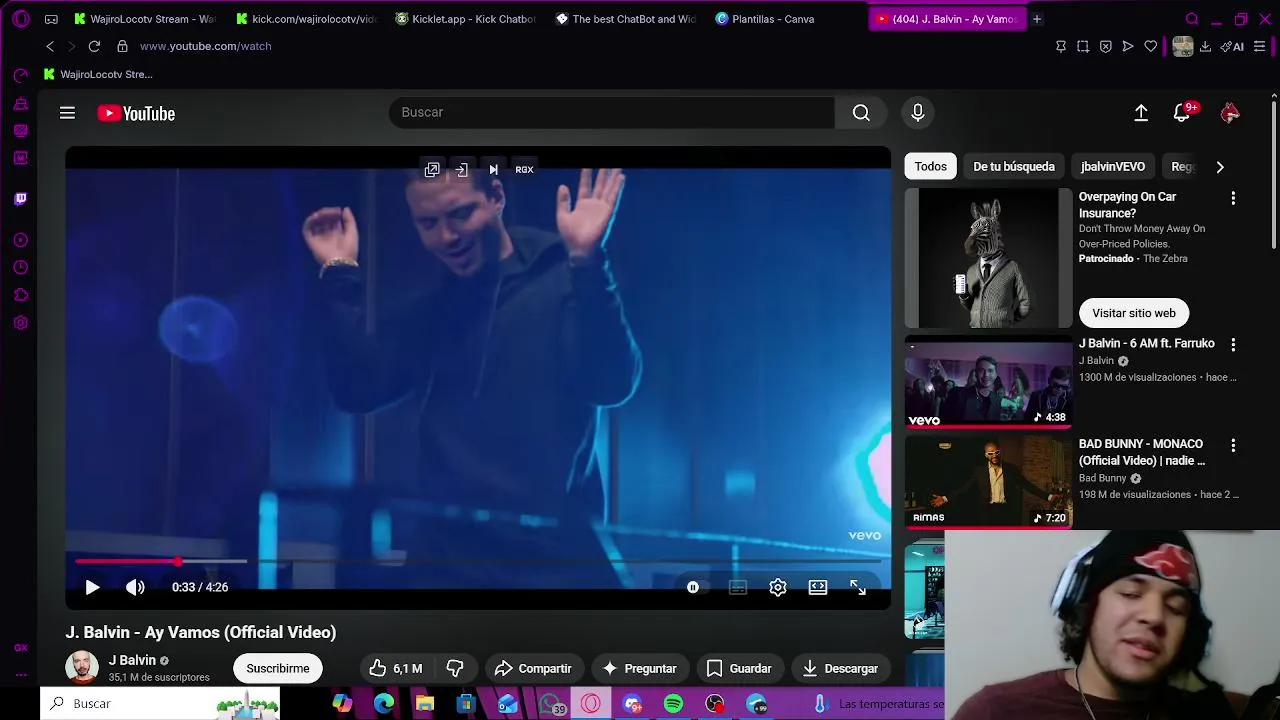Switch to WajiroLocotv Stream tab

(145, 19)
